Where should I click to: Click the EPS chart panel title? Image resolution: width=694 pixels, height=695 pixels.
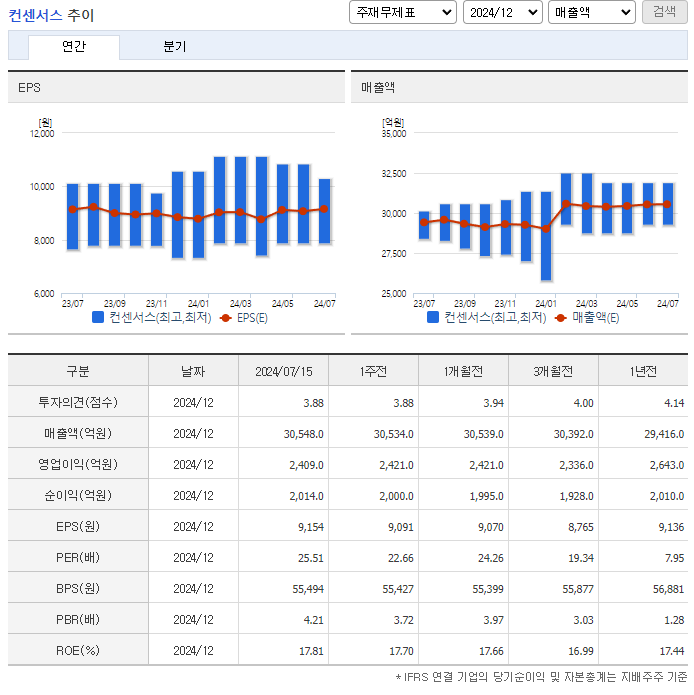point(29,87)
